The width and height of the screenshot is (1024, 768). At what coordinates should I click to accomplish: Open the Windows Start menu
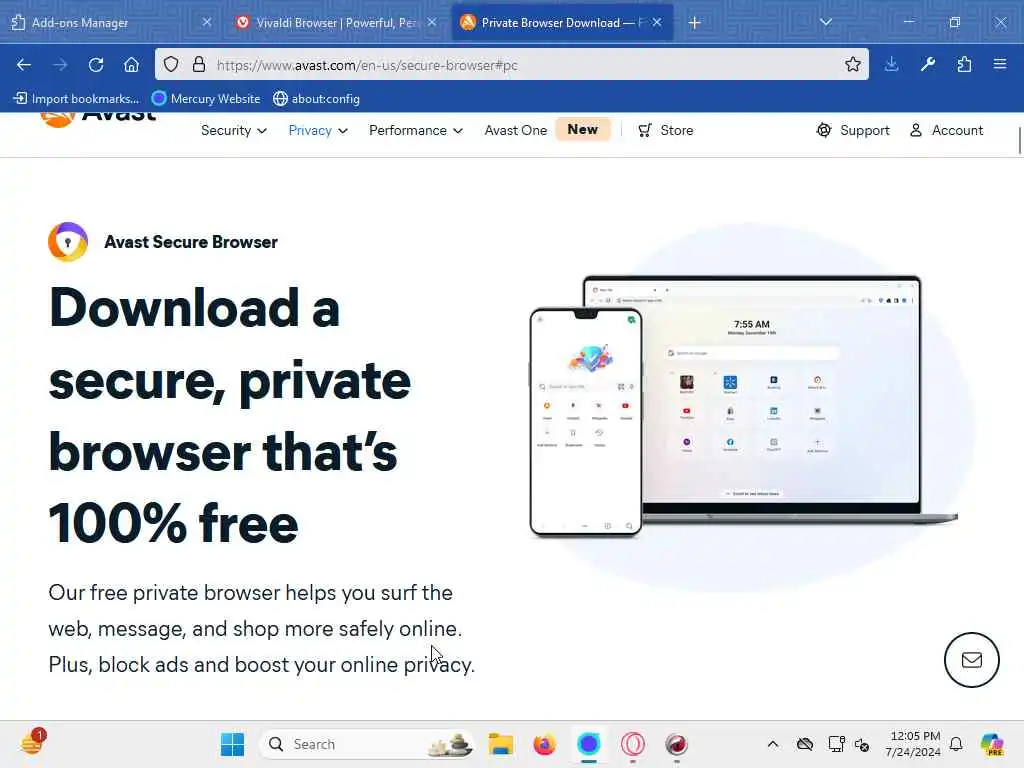pos(232,744)
